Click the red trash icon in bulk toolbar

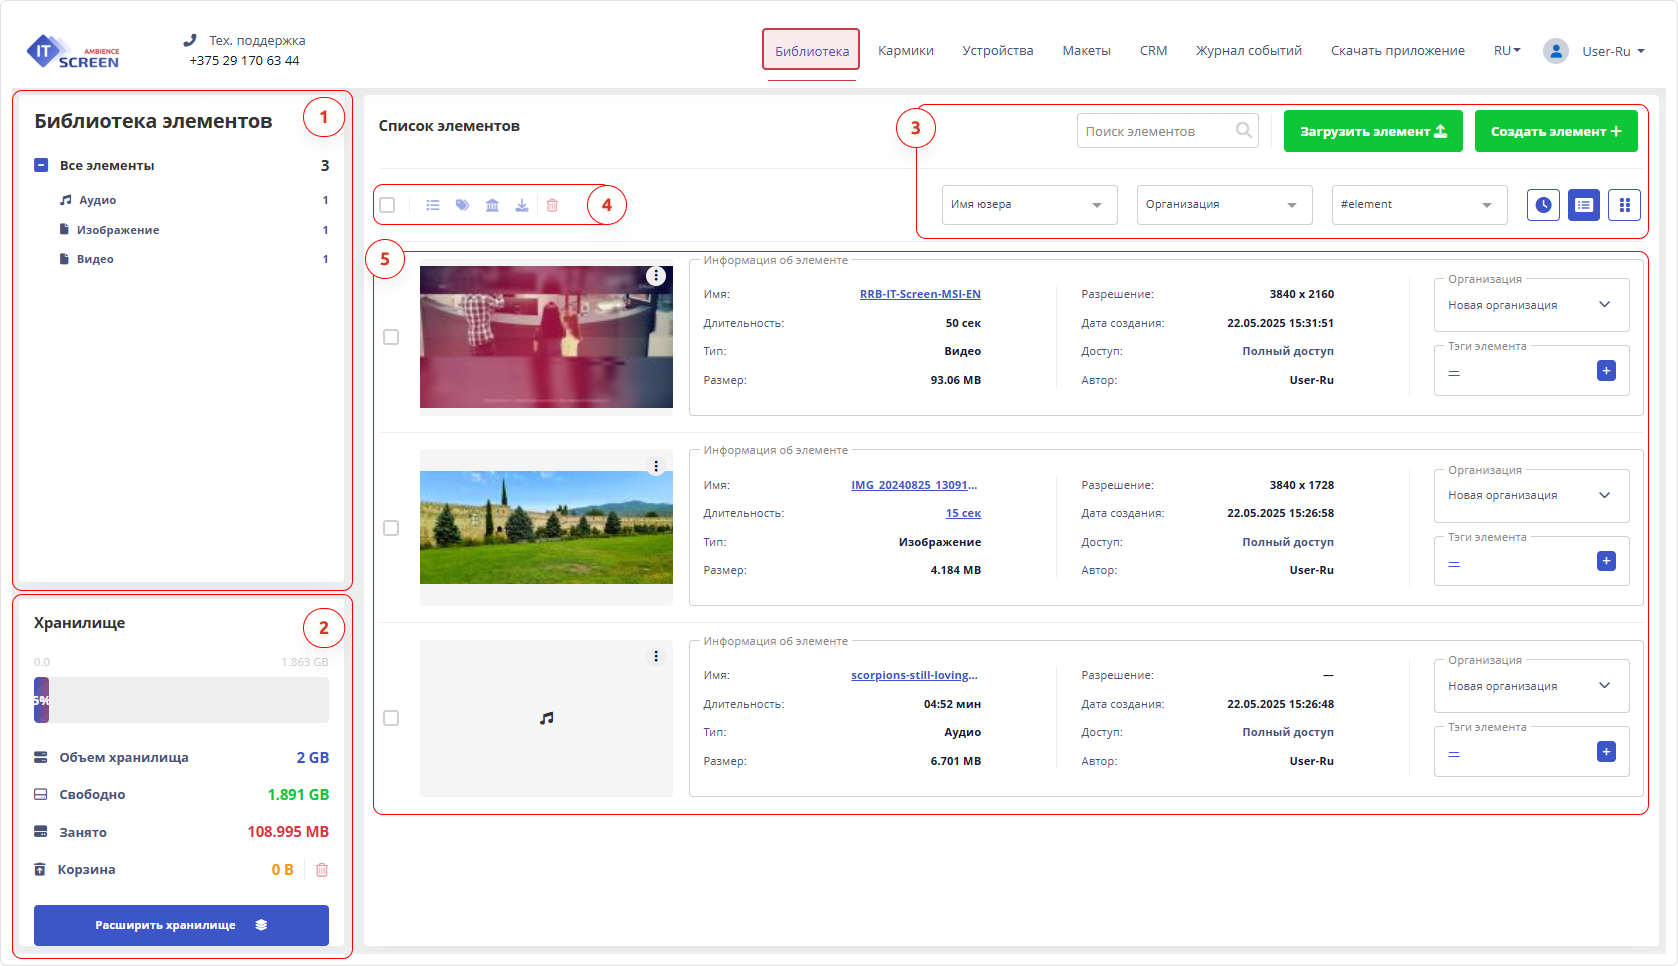click(x=552, y=205)
